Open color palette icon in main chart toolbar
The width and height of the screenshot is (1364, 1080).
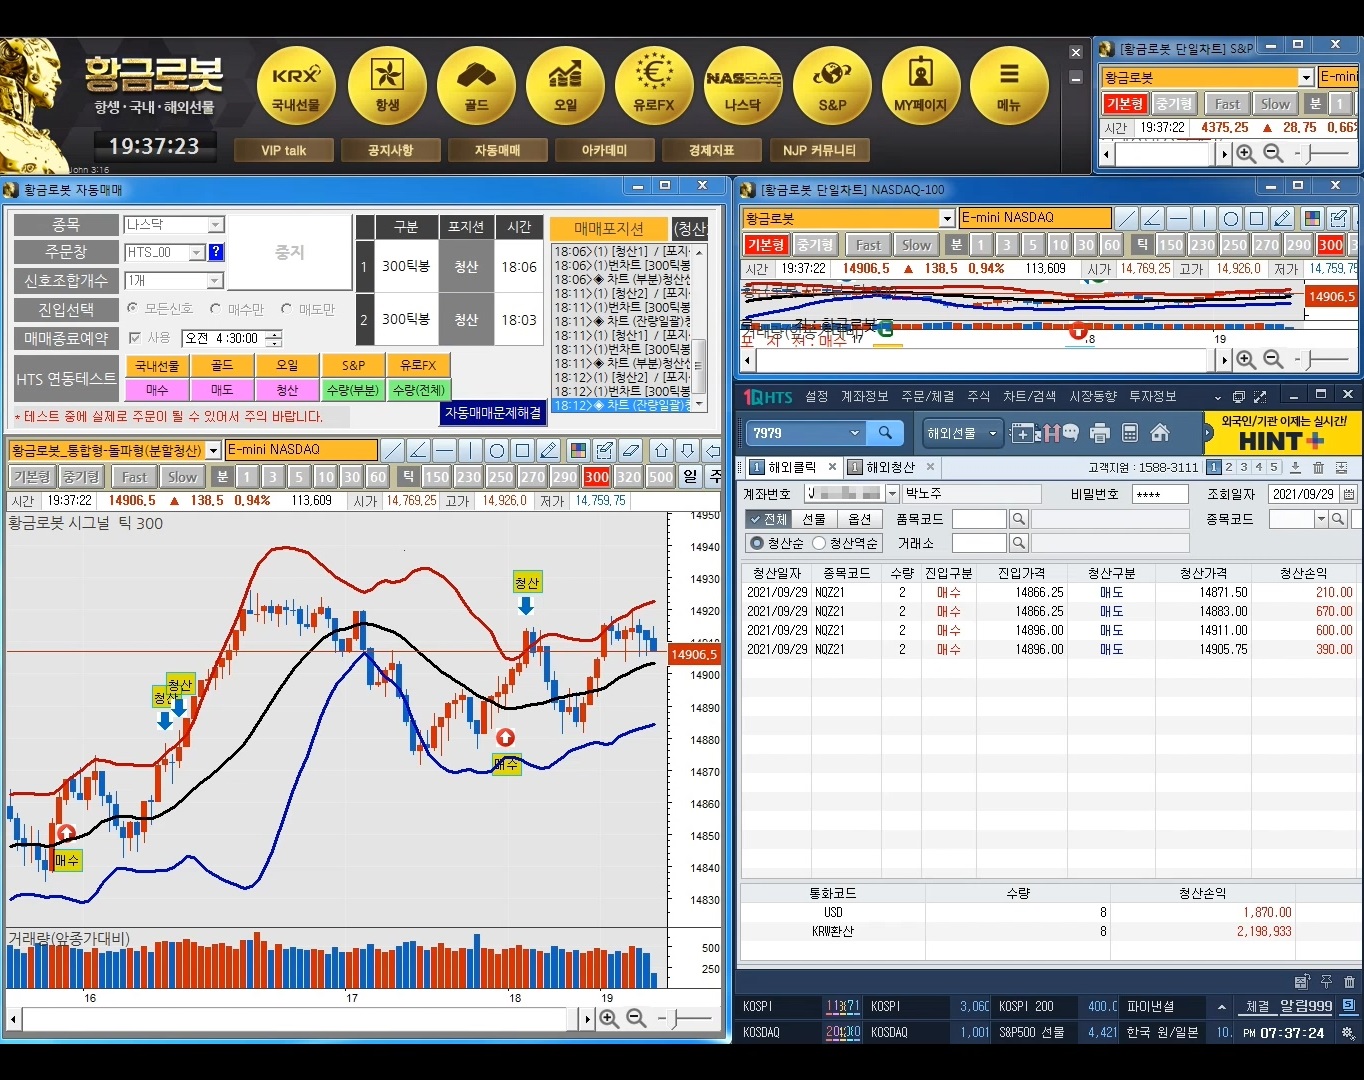click(x=578, y=450)
